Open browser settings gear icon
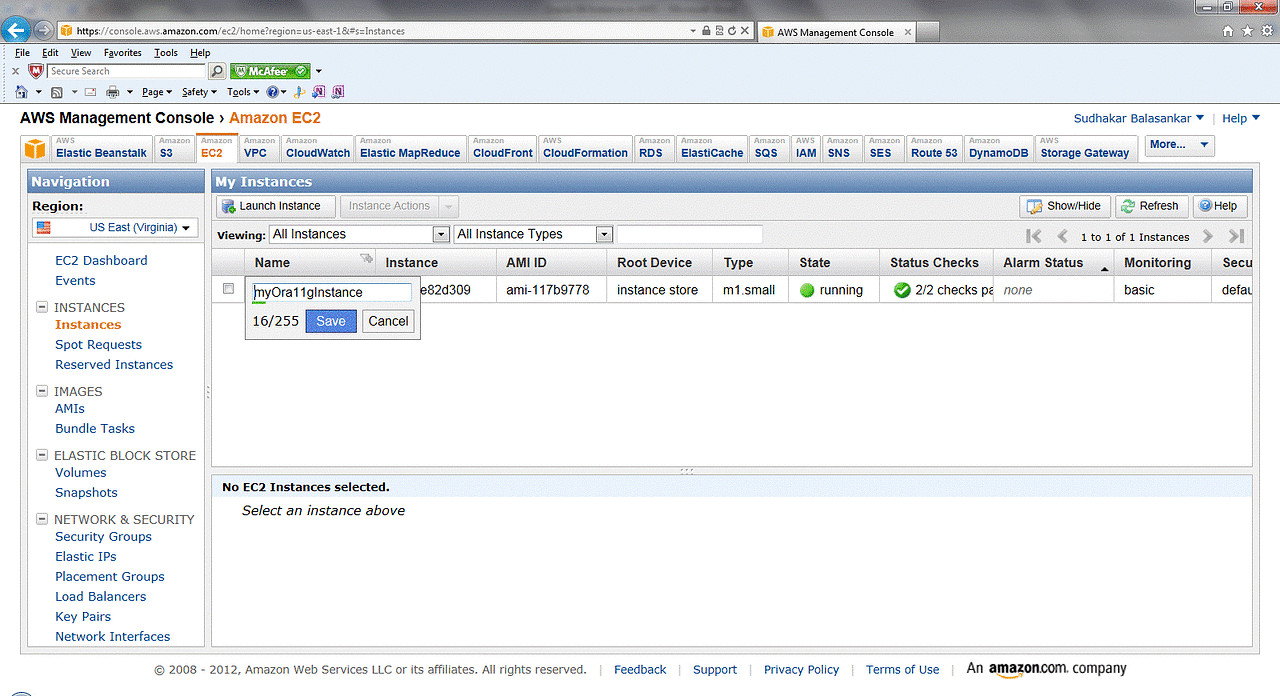The height and width of the screenshot is (696, 1280). coord(1266,31)
